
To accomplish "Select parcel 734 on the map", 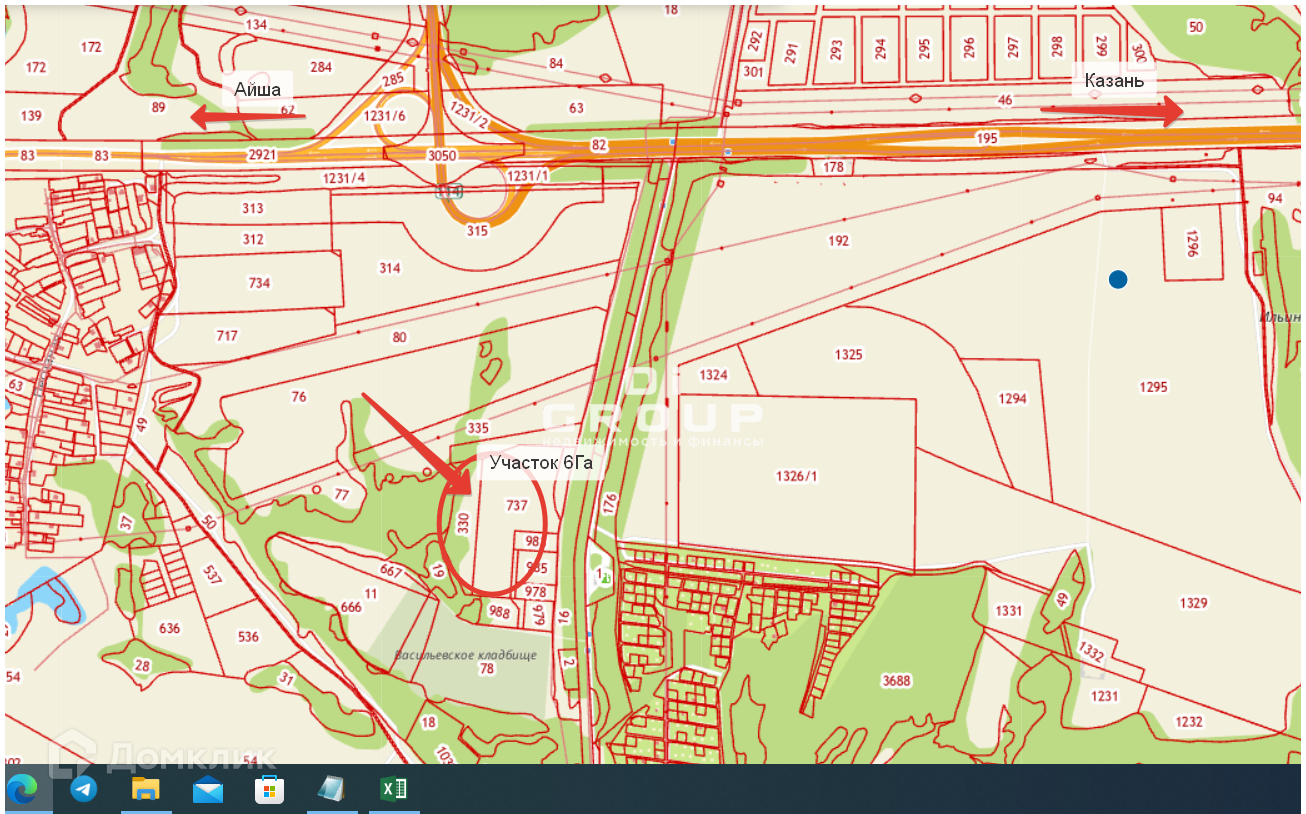I will [x=260, y=283].
